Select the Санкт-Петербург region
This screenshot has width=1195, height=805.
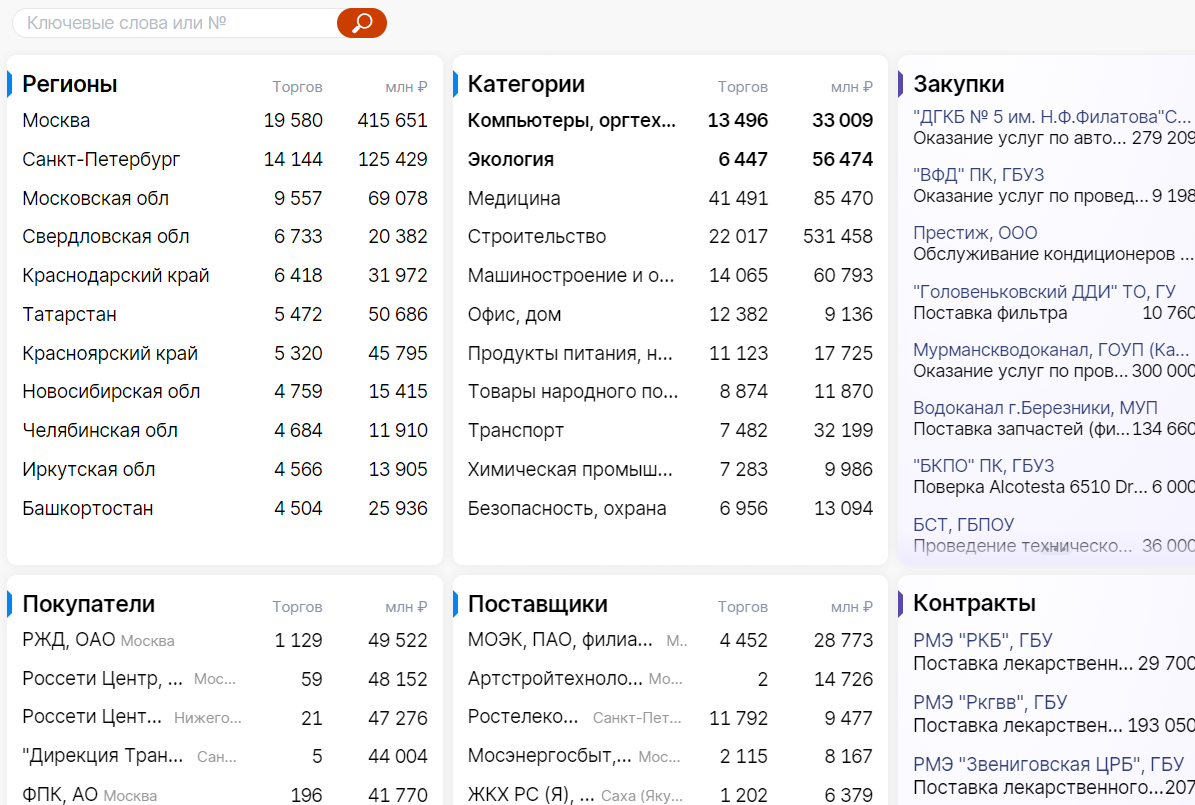(100, 159)
